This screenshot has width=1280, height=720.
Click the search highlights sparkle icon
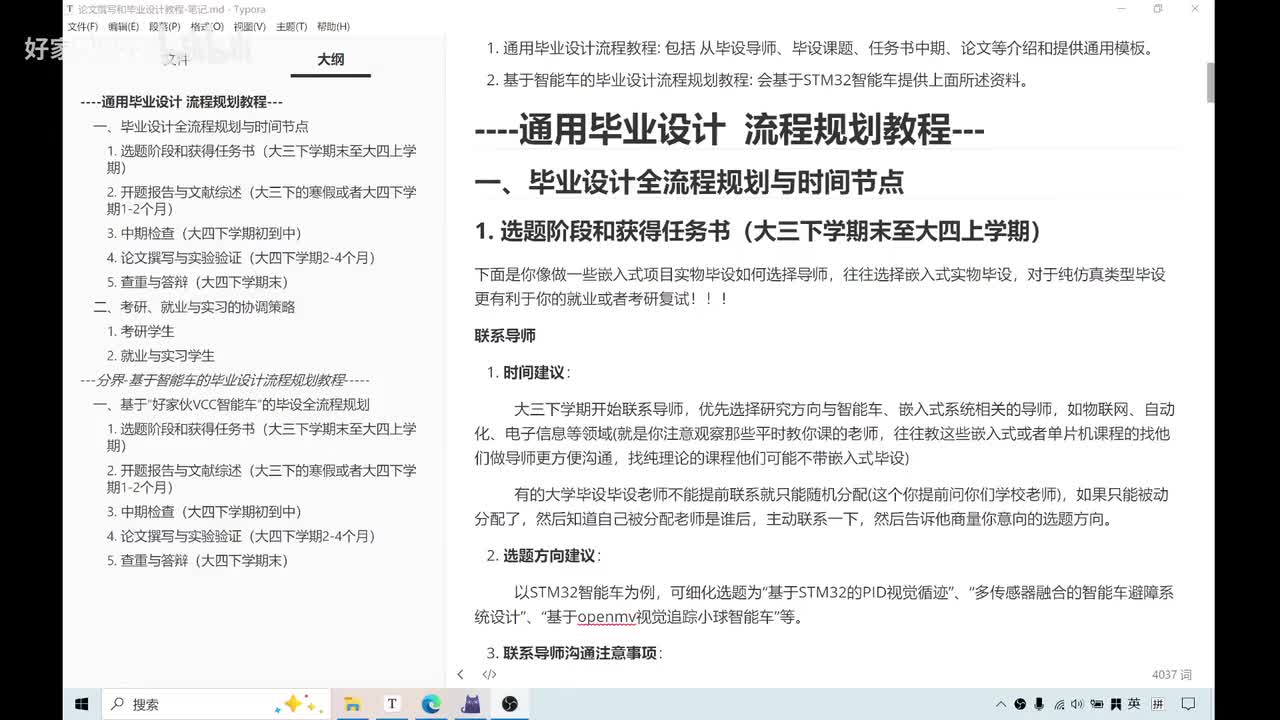[x=297, y=704]
